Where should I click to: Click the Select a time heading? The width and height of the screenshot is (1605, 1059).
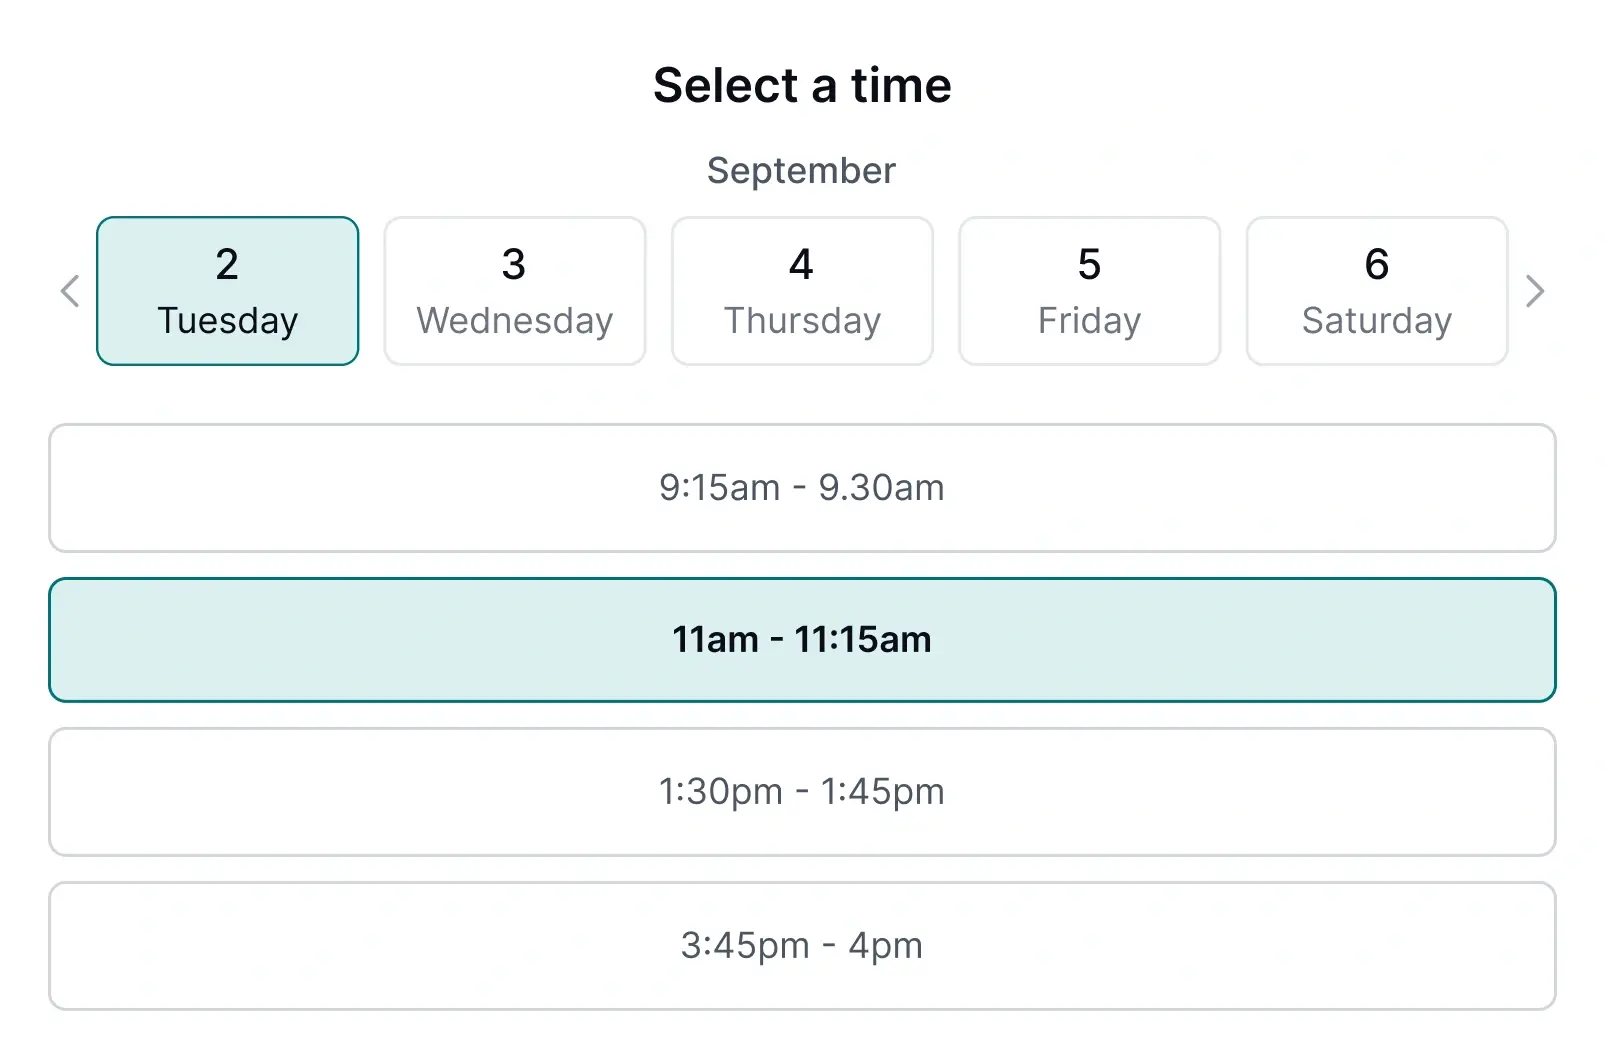click(x=802, y=86)
